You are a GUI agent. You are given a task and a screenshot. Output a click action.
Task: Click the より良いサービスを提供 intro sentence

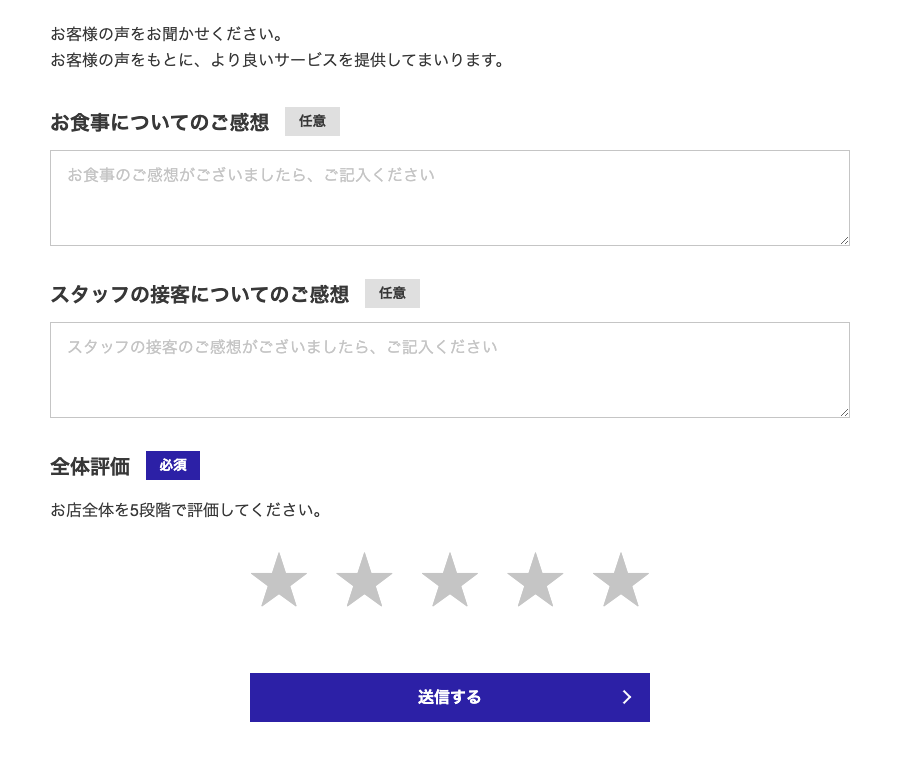(279, 60)
